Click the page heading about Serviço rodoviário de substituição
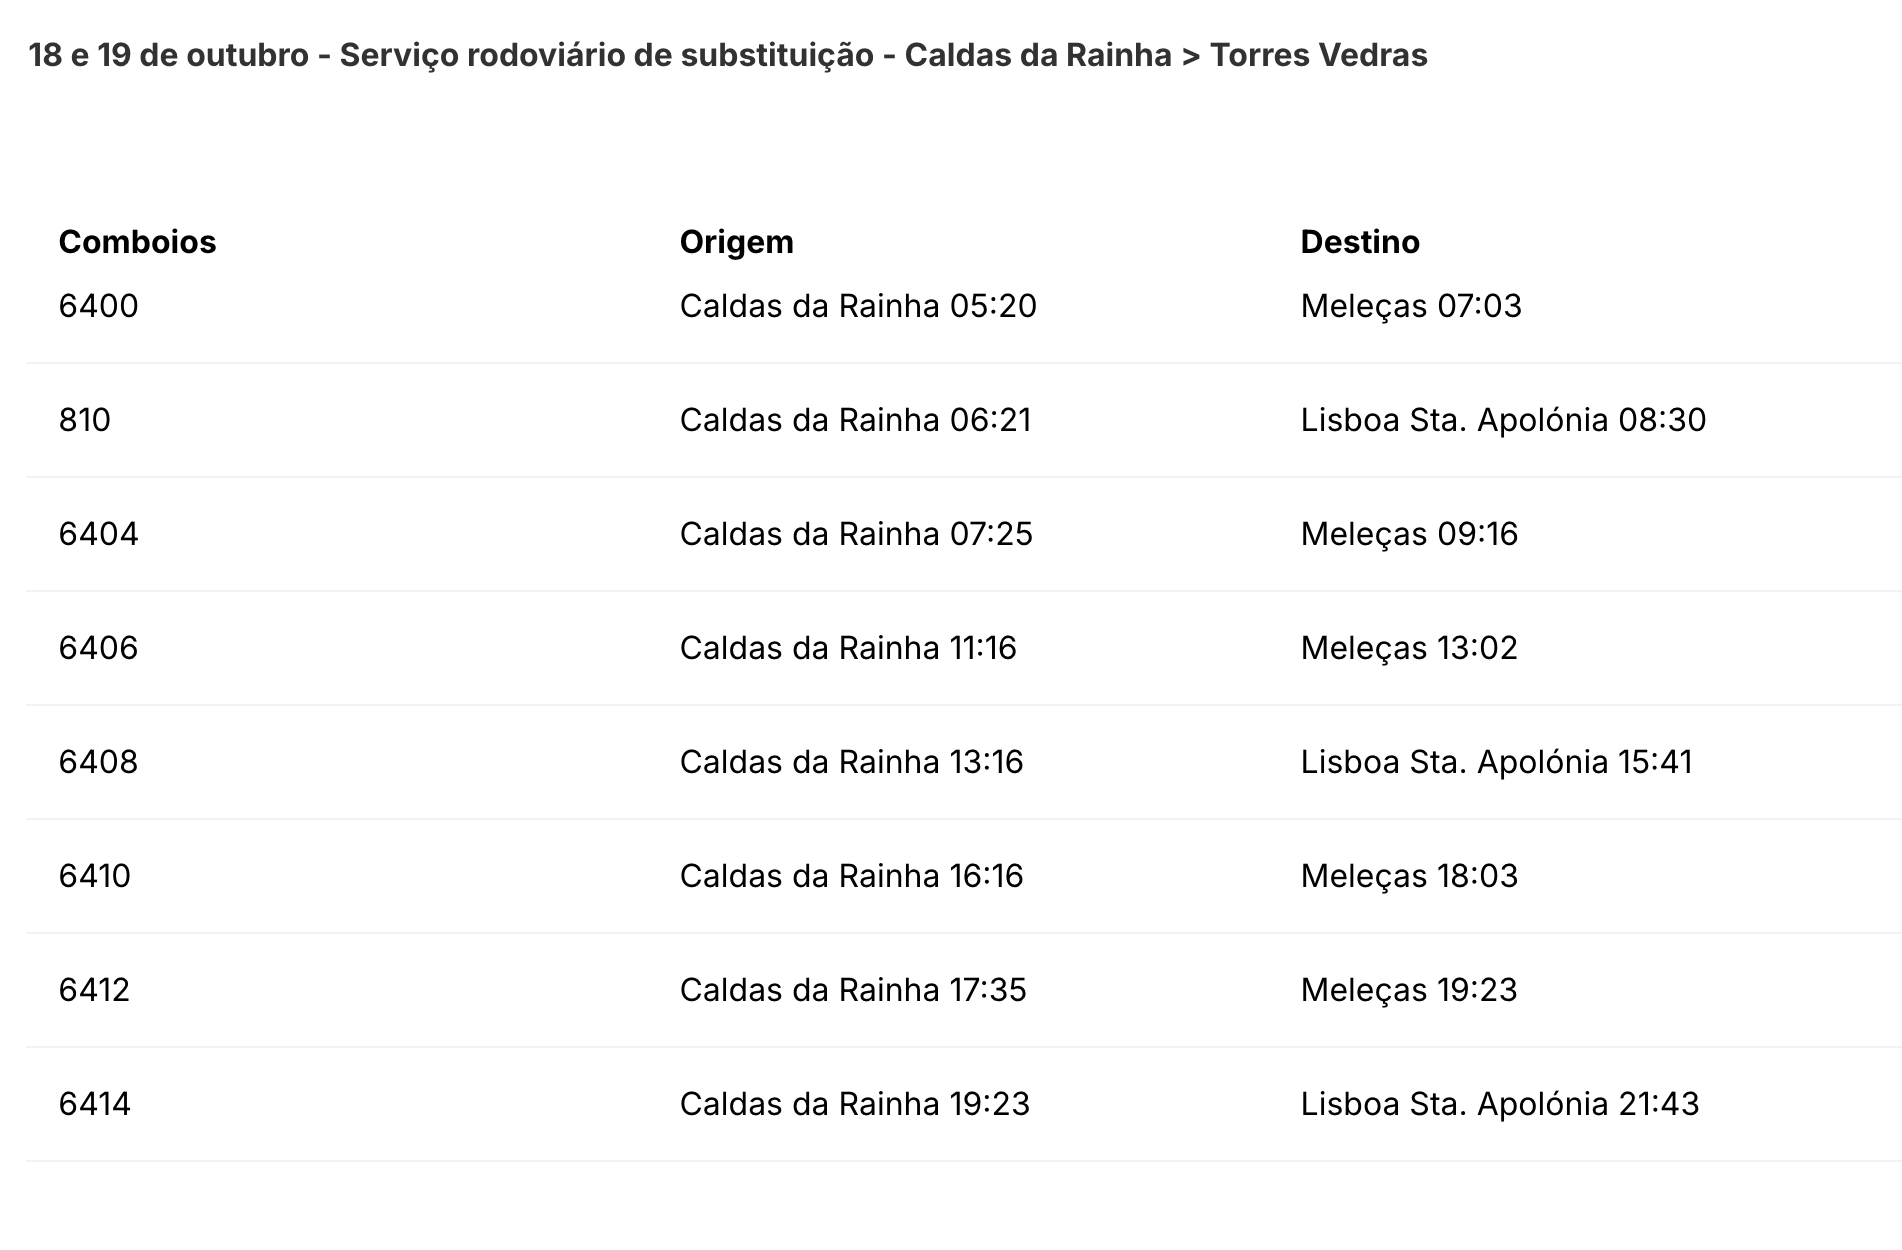The height and width of the screenshot is (1250, 1902). point(727,55)
